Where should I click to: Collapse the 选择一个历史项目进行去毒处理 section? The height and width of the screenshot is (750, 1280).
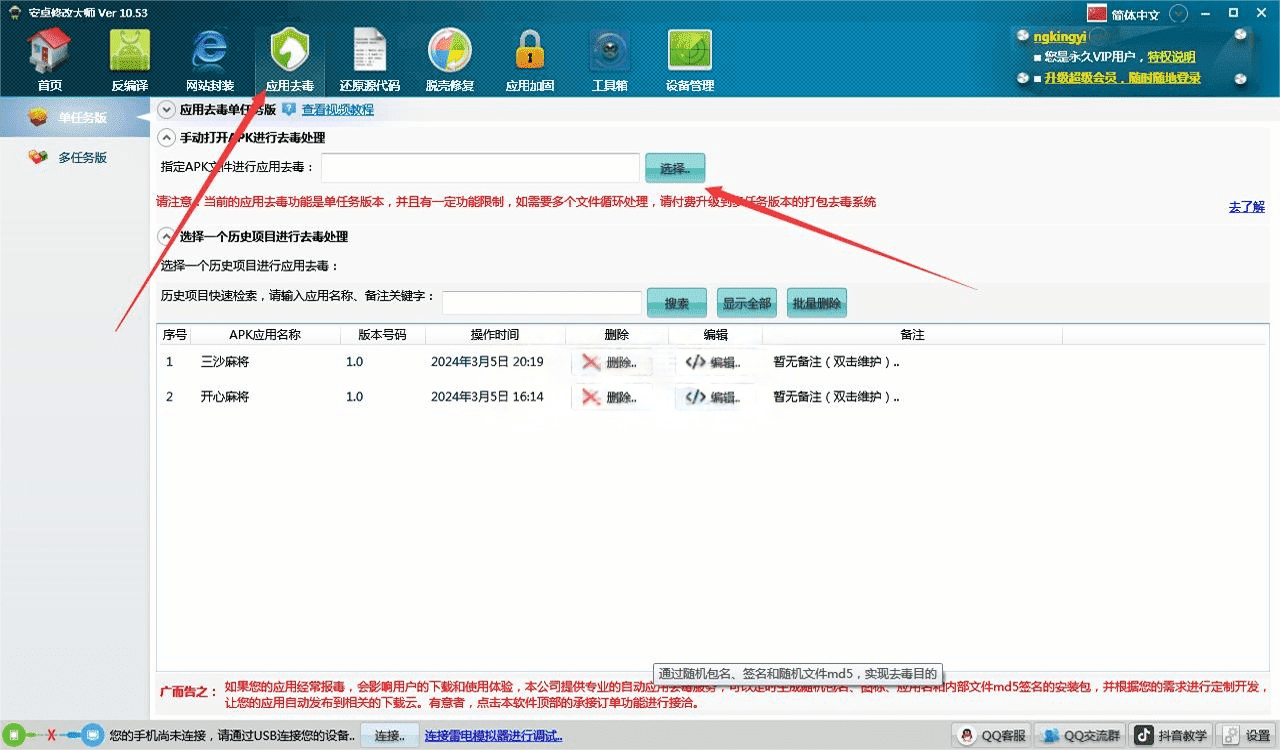click(167, 237)
